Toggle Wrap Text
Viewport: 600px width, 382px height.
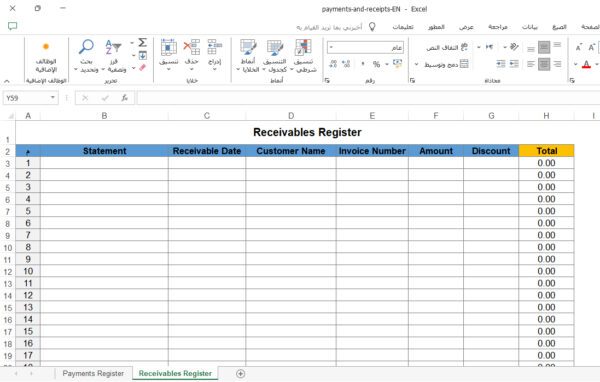[x=447, y=47]
